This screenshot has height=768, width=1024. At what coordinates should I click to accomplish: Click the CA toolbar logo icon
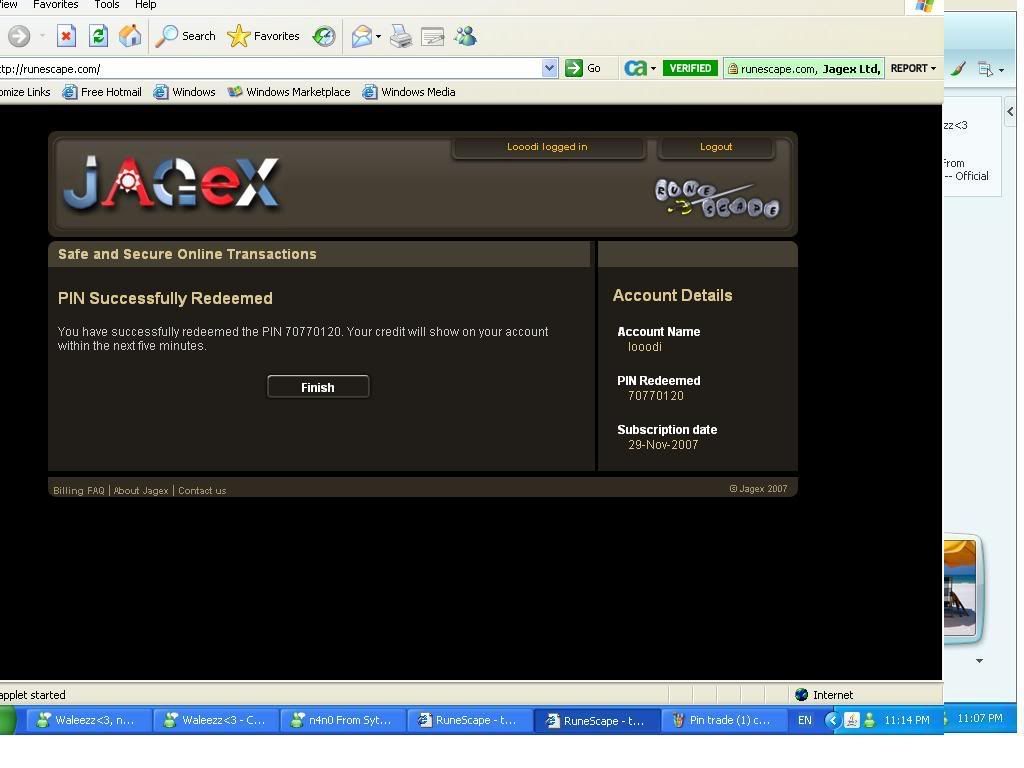[635, 68]
